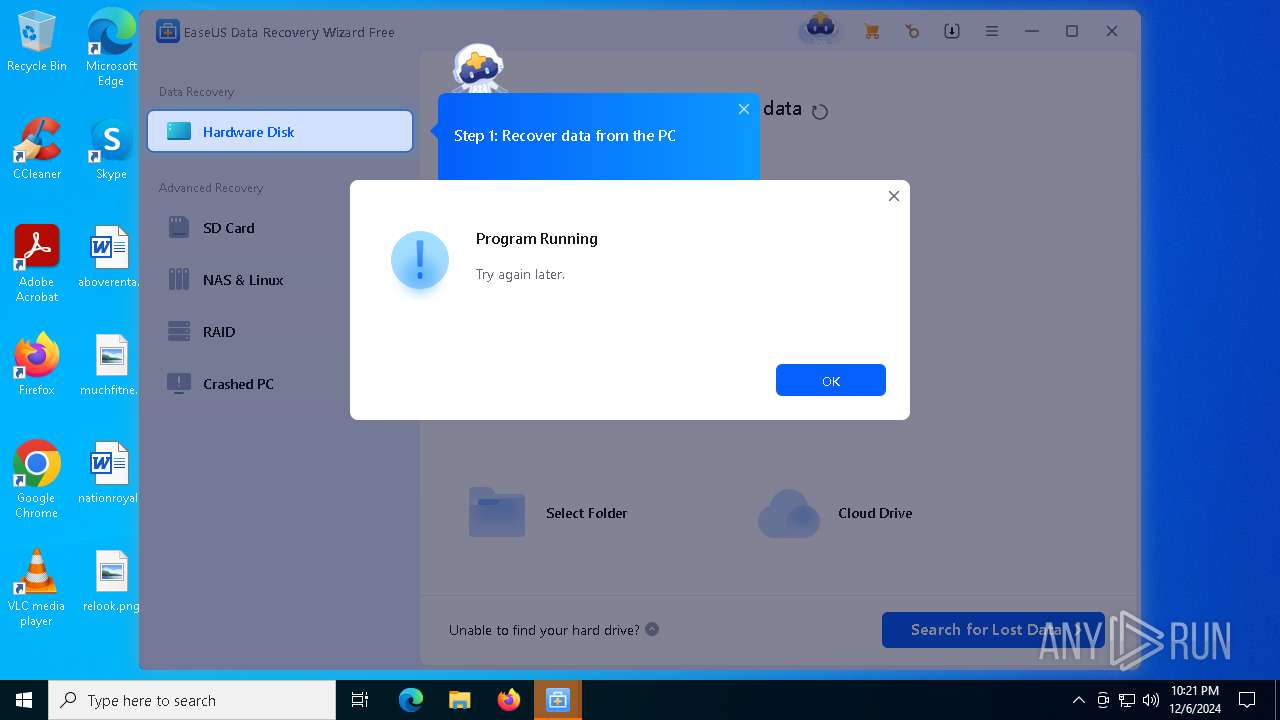This screenshot has width=1280, height=720.
Task: Open the hamburger menu
Action: pos(992,31)
